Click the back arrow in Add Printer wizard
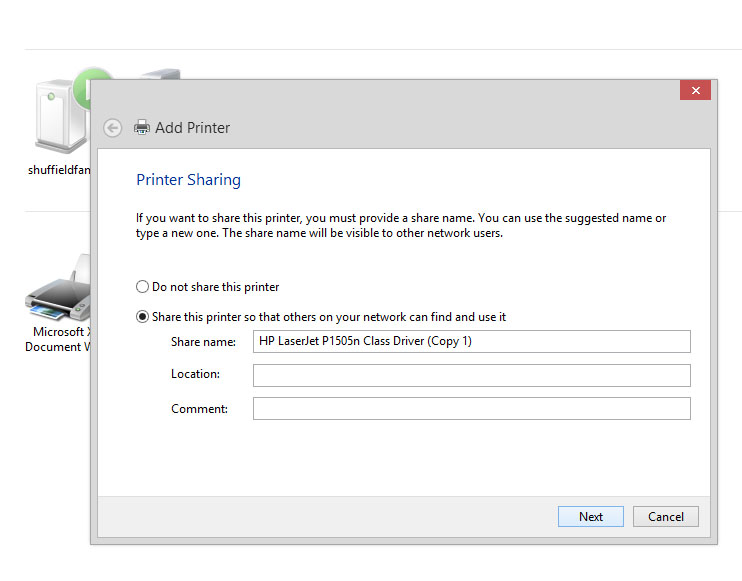742x581 pixels. pyautogui.click(x=113, y=128)
